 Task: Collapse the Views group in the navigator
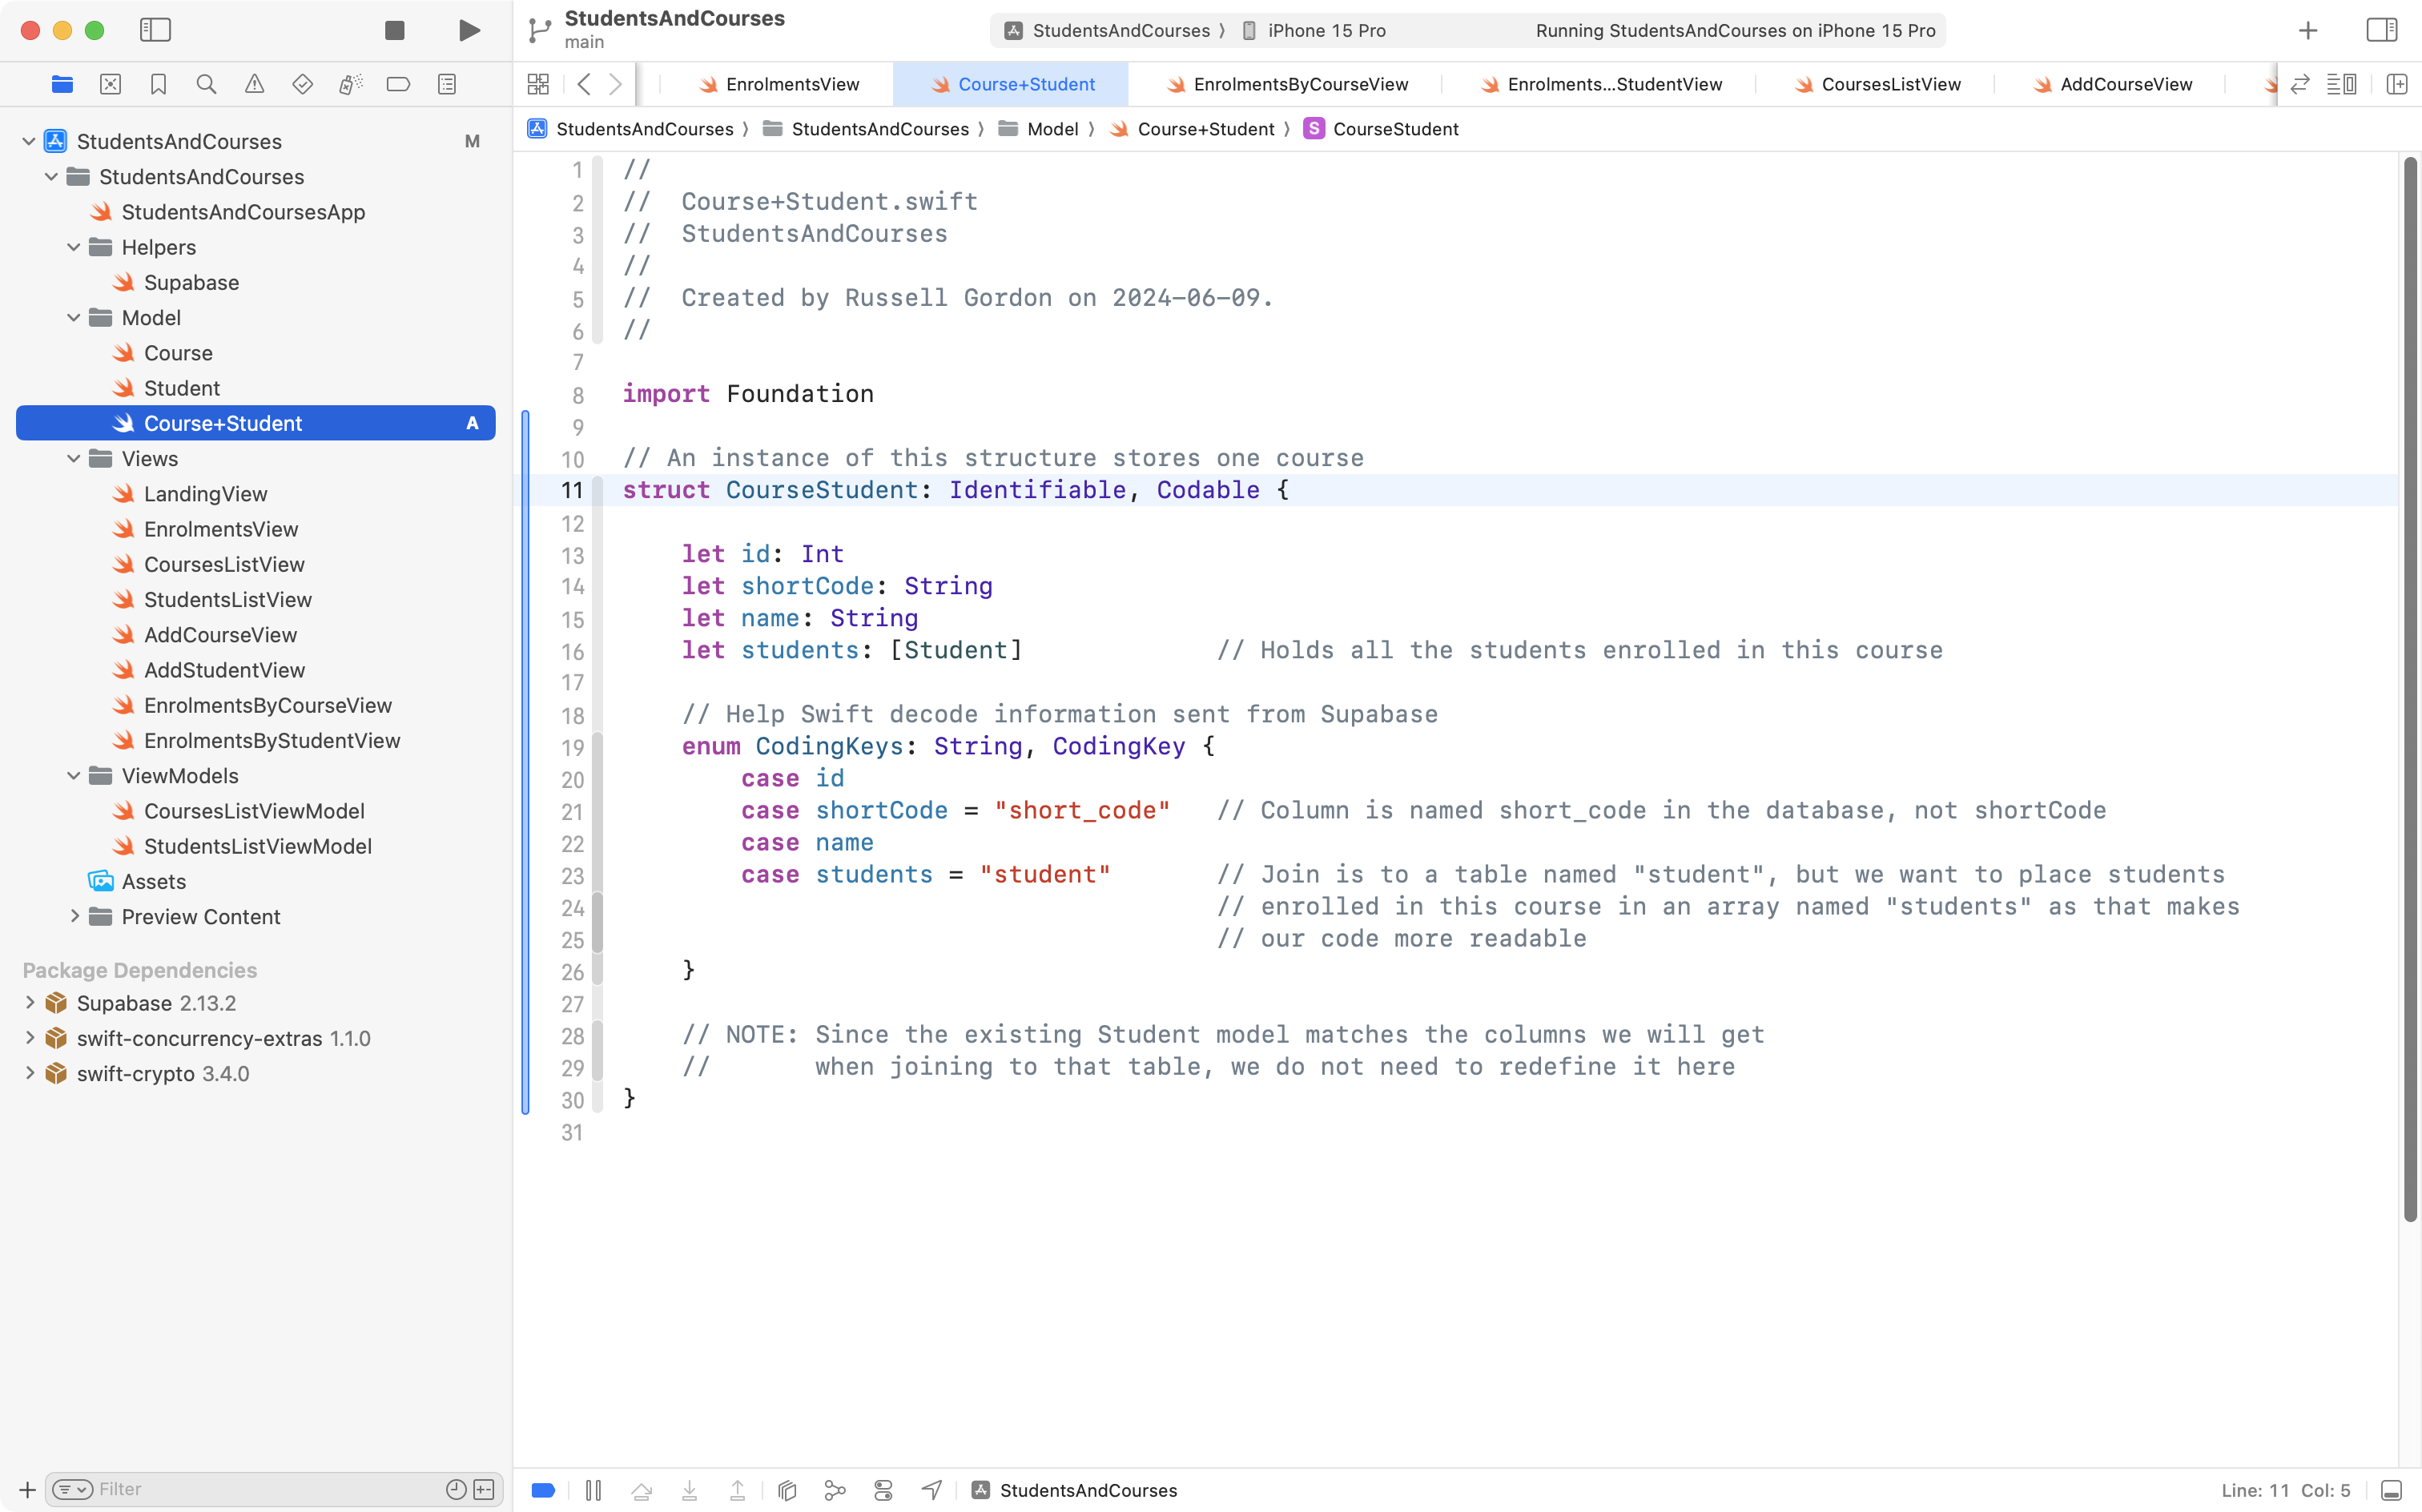pyautogui.click(x=72, y=458)
